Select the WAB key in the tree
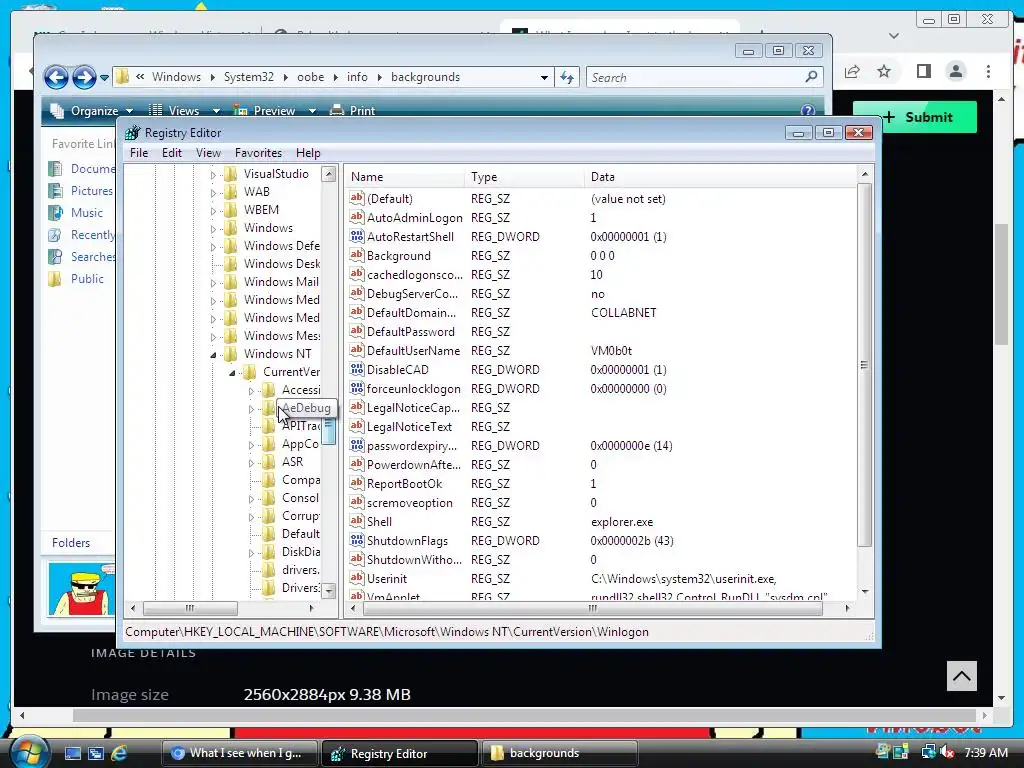 pos(257,191)
